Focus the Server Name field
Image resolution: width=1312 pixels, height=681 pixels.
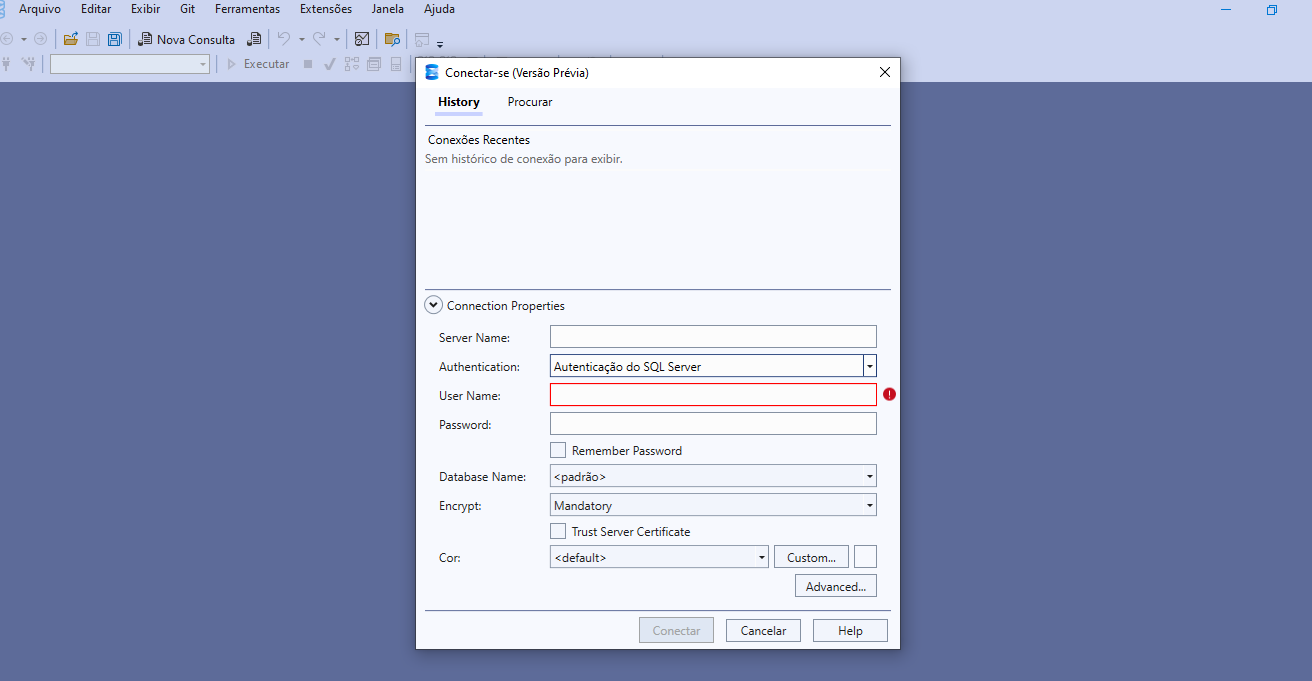[713, 337]
